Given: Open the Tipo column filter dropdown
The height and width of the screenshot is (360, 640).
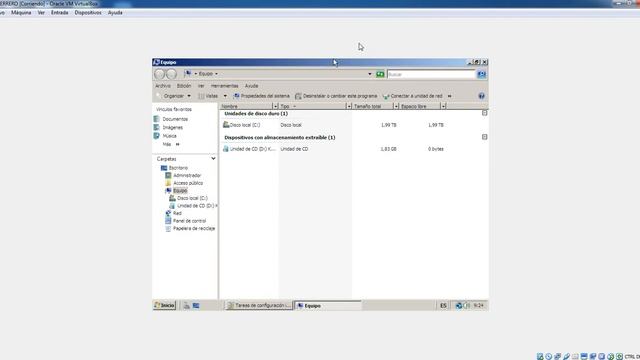Looking at the screenshot, I should pos(349,106).
